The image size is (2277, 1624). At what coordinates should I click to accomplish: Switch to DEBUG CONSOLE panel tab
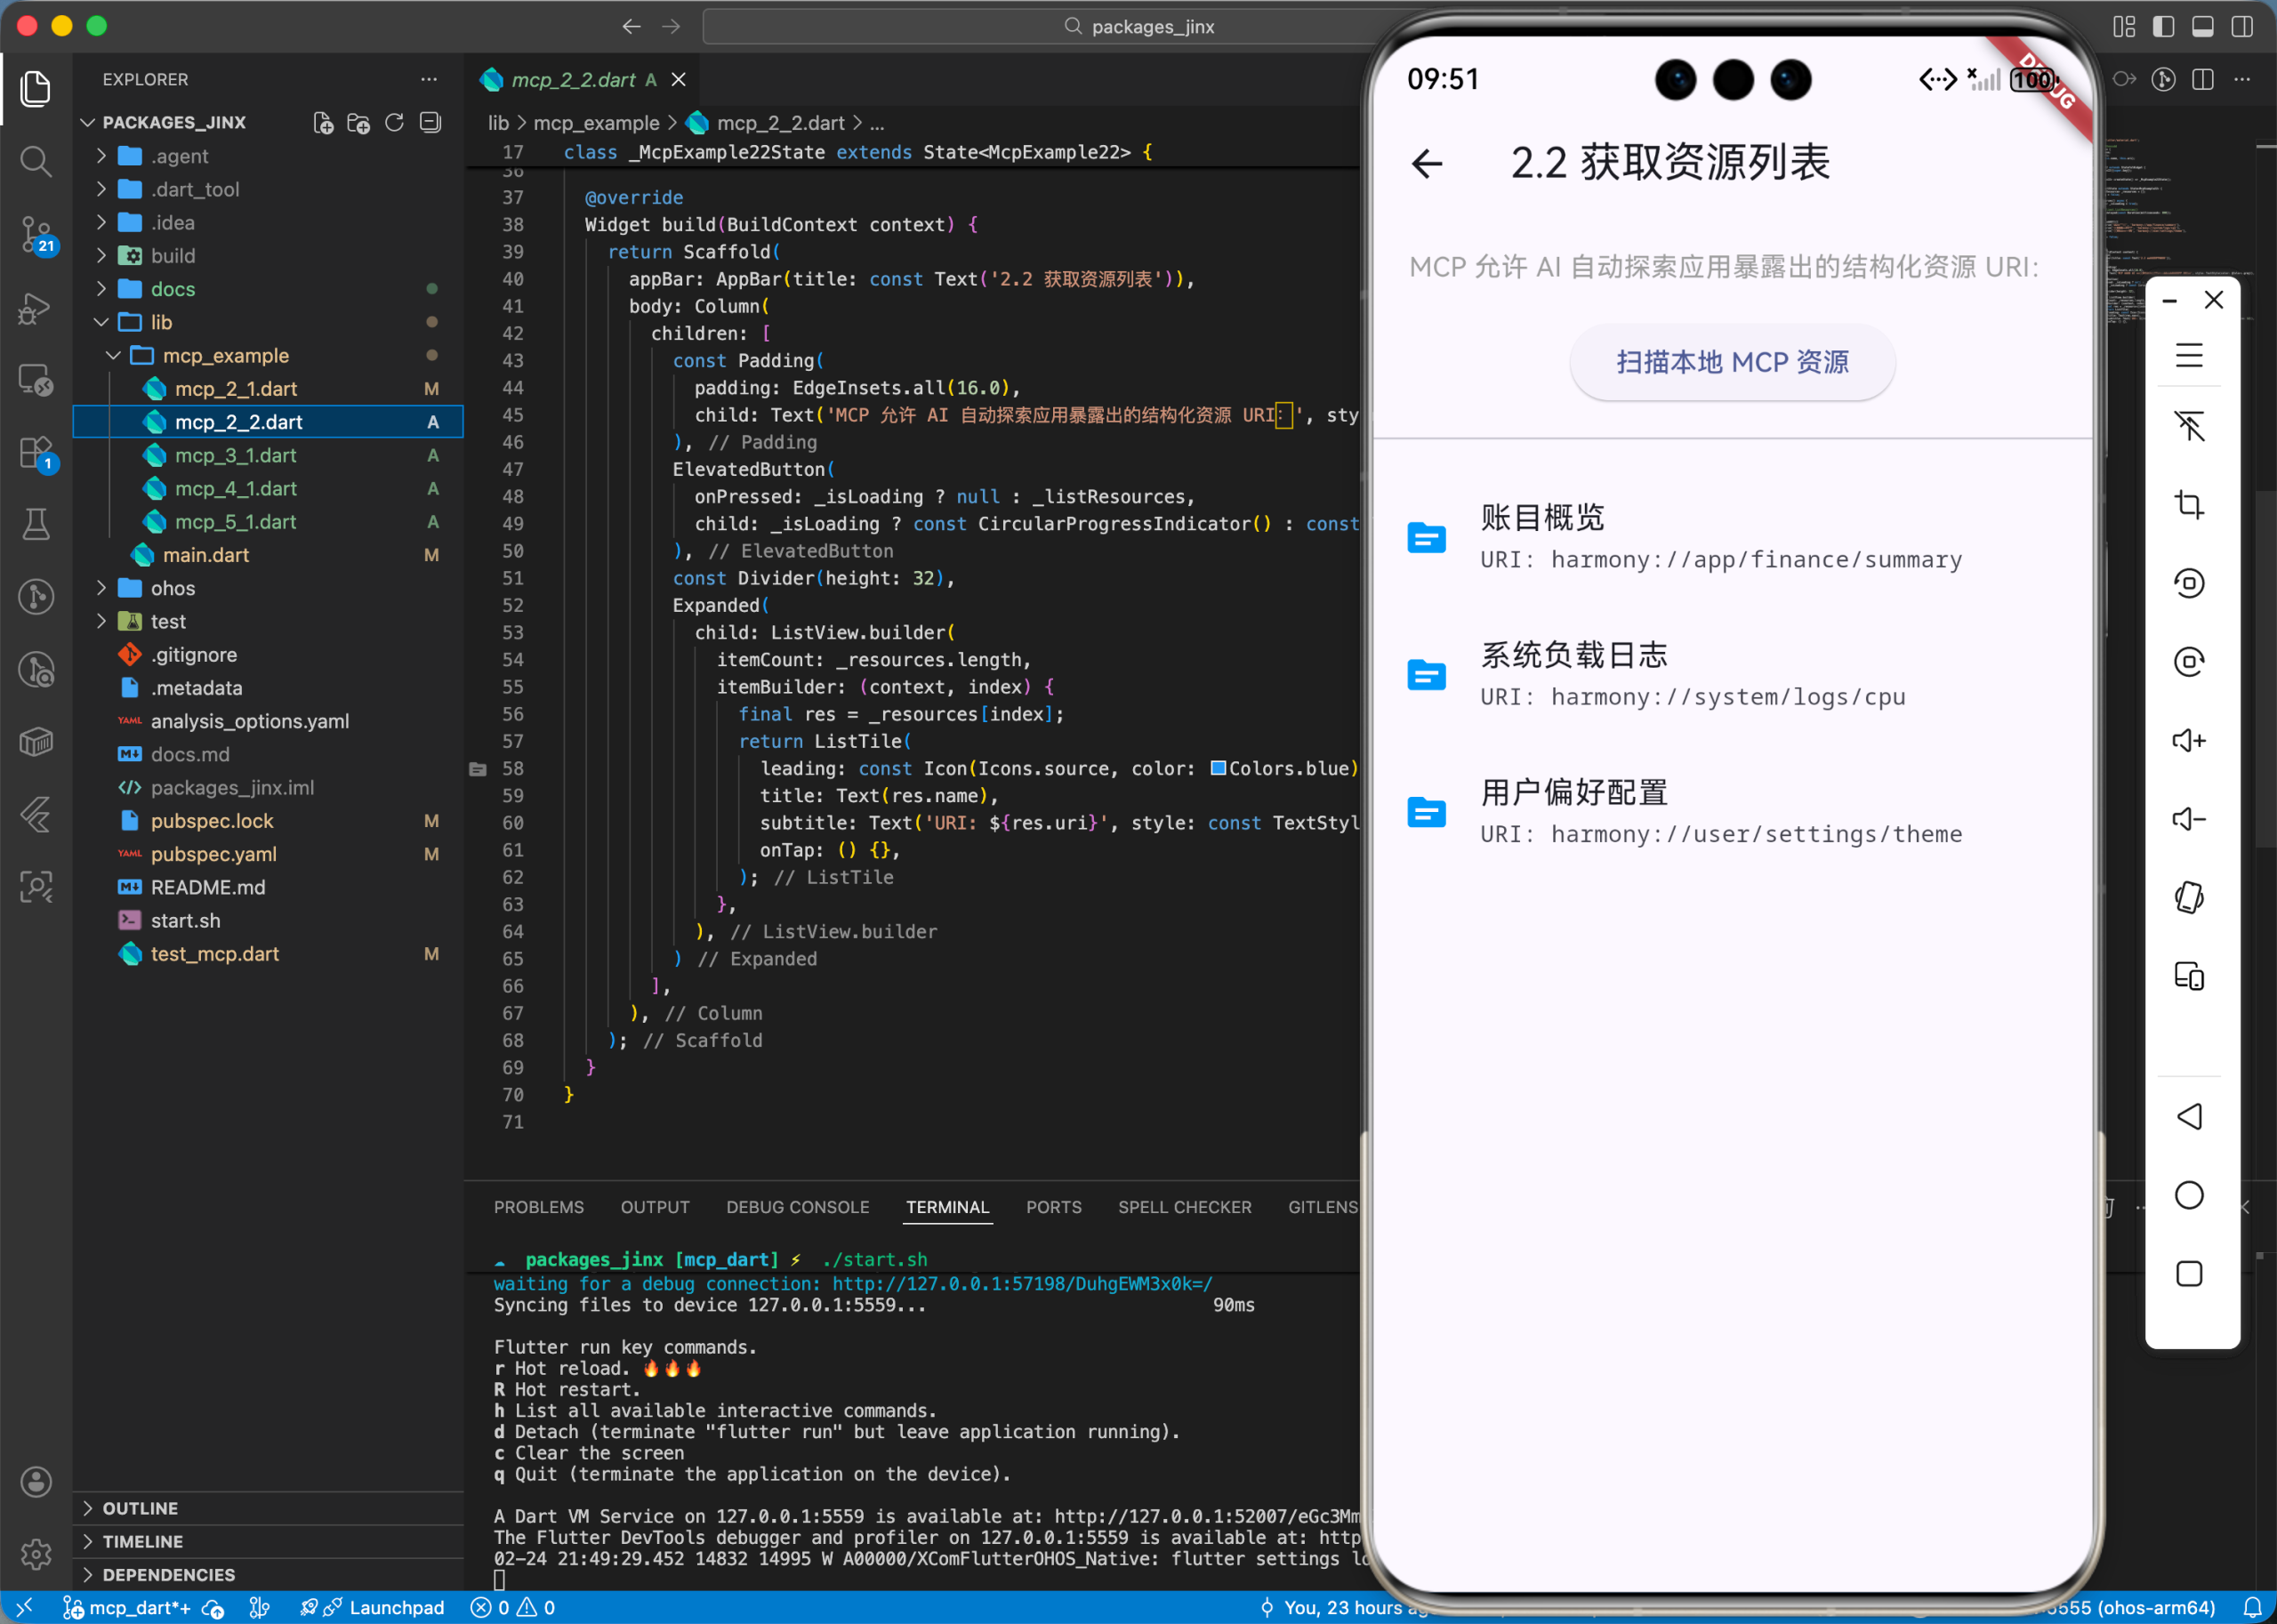pyautogui.click(x=797, y=1207)
